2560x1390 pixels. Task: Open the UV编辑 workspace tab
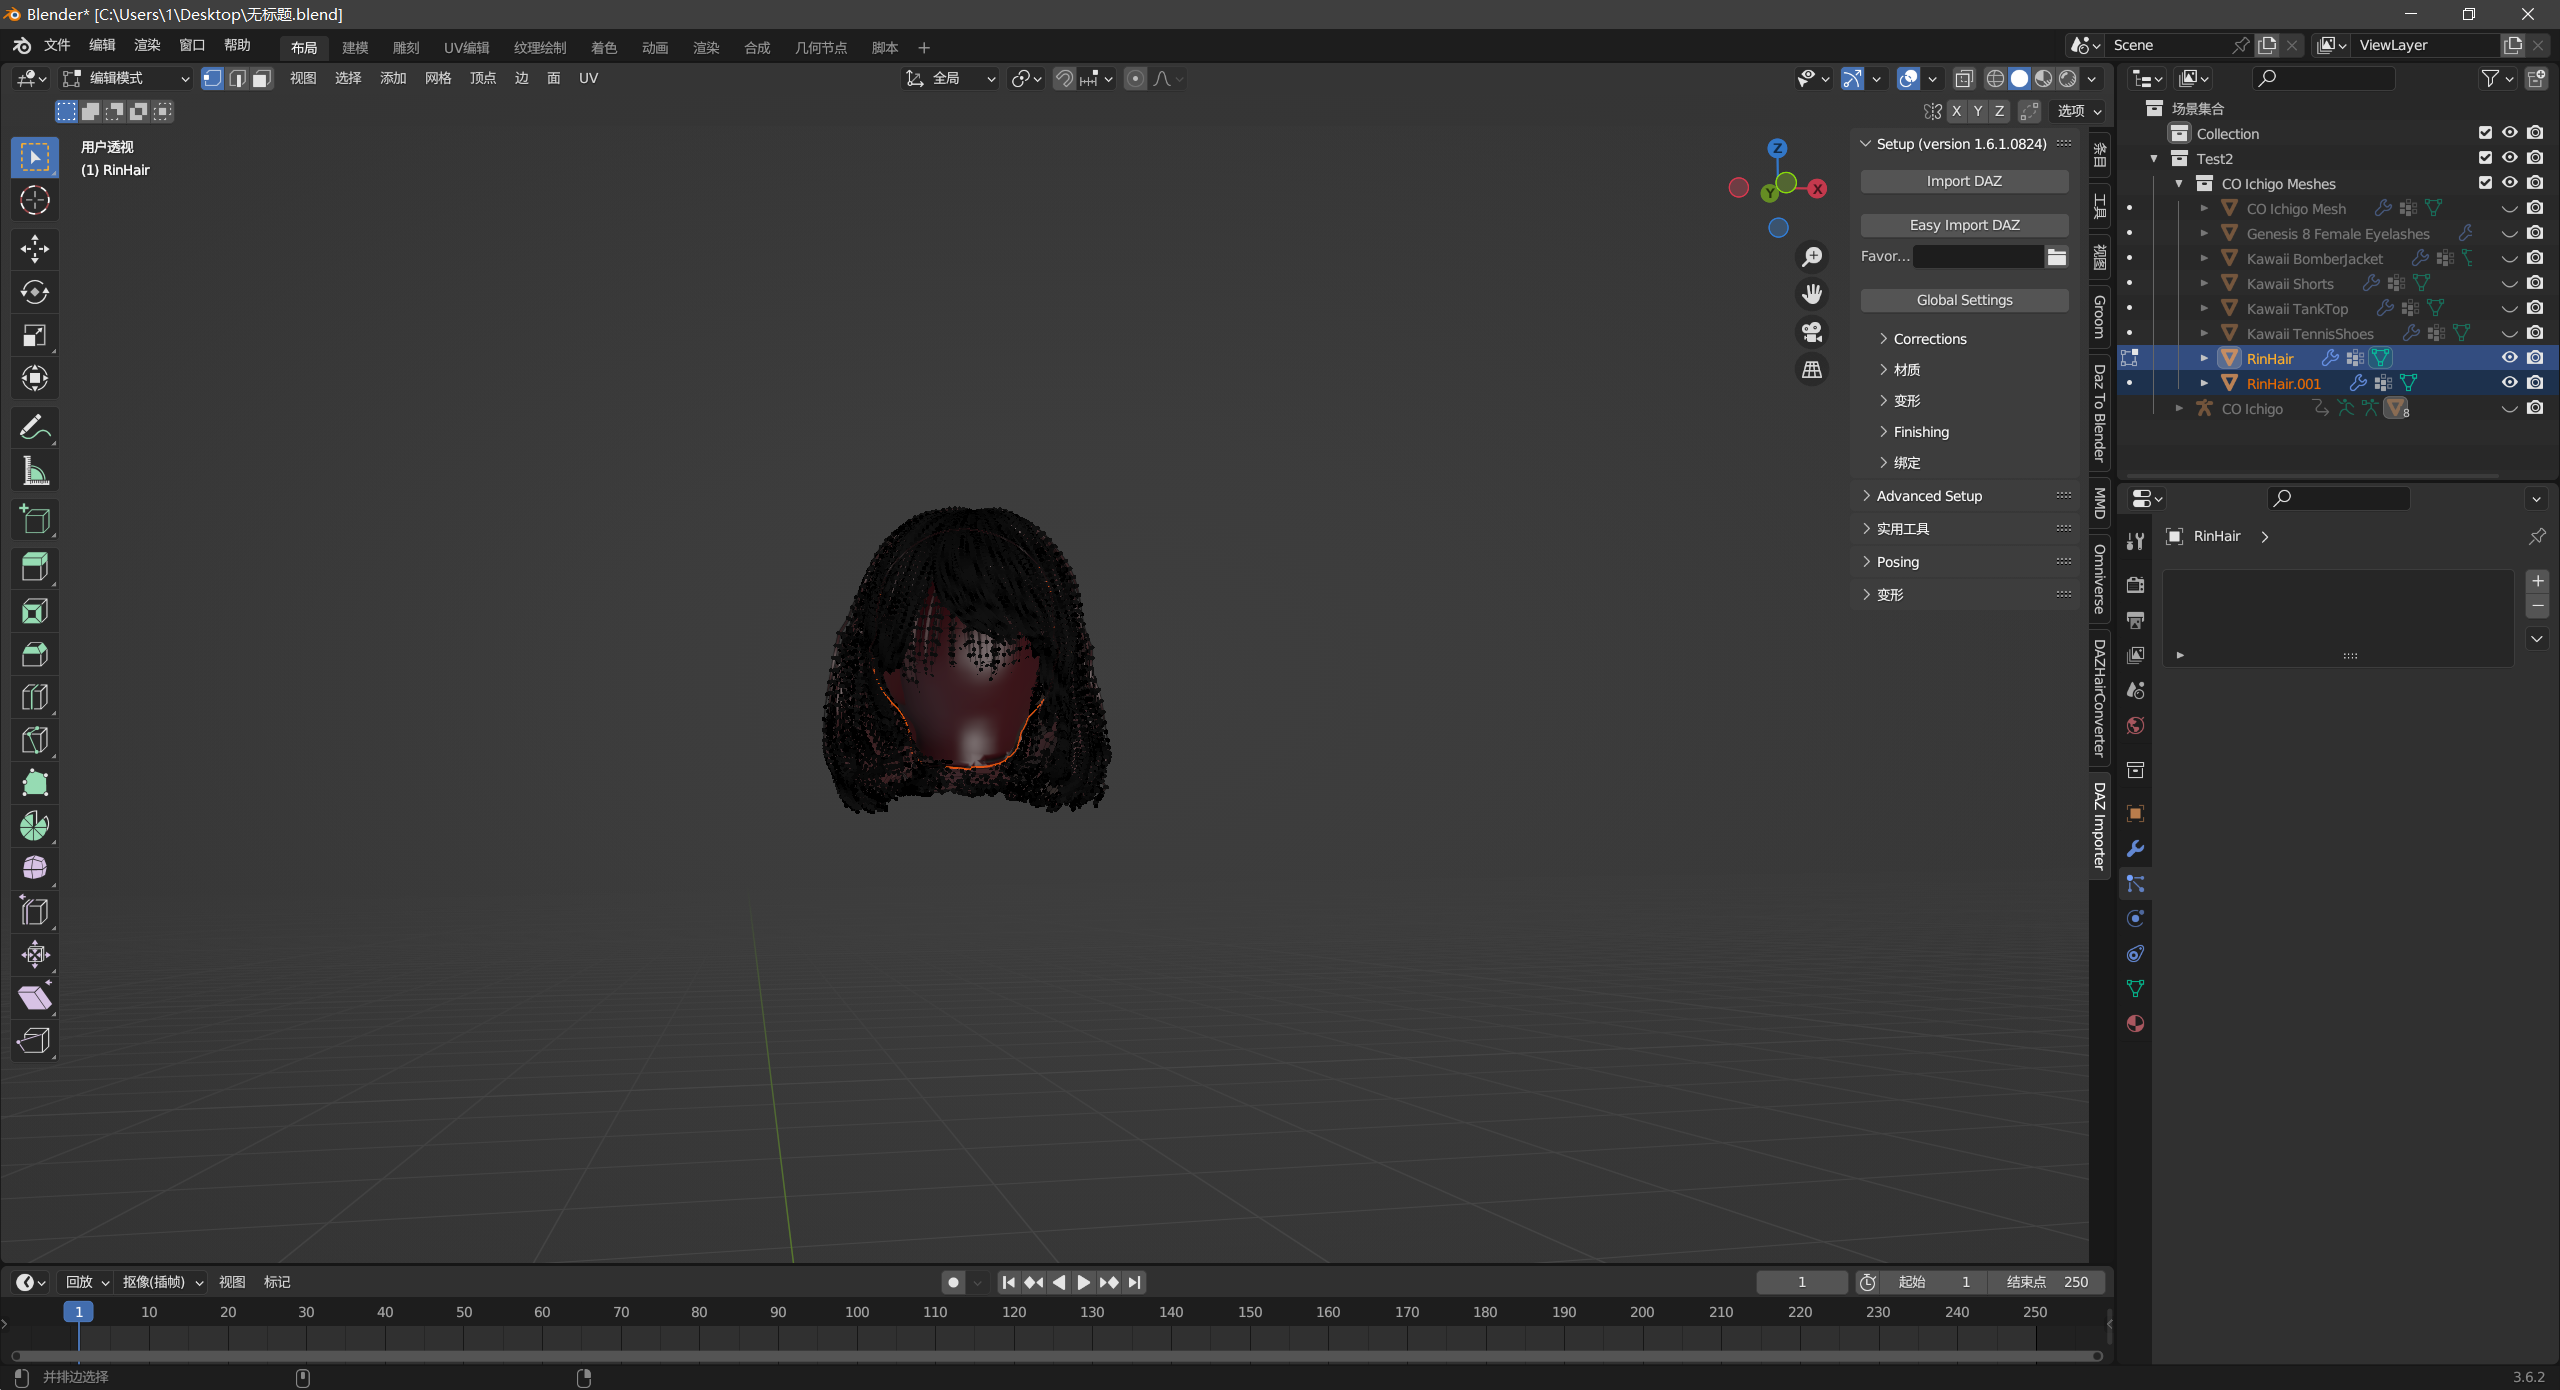[x=466, y=47]
